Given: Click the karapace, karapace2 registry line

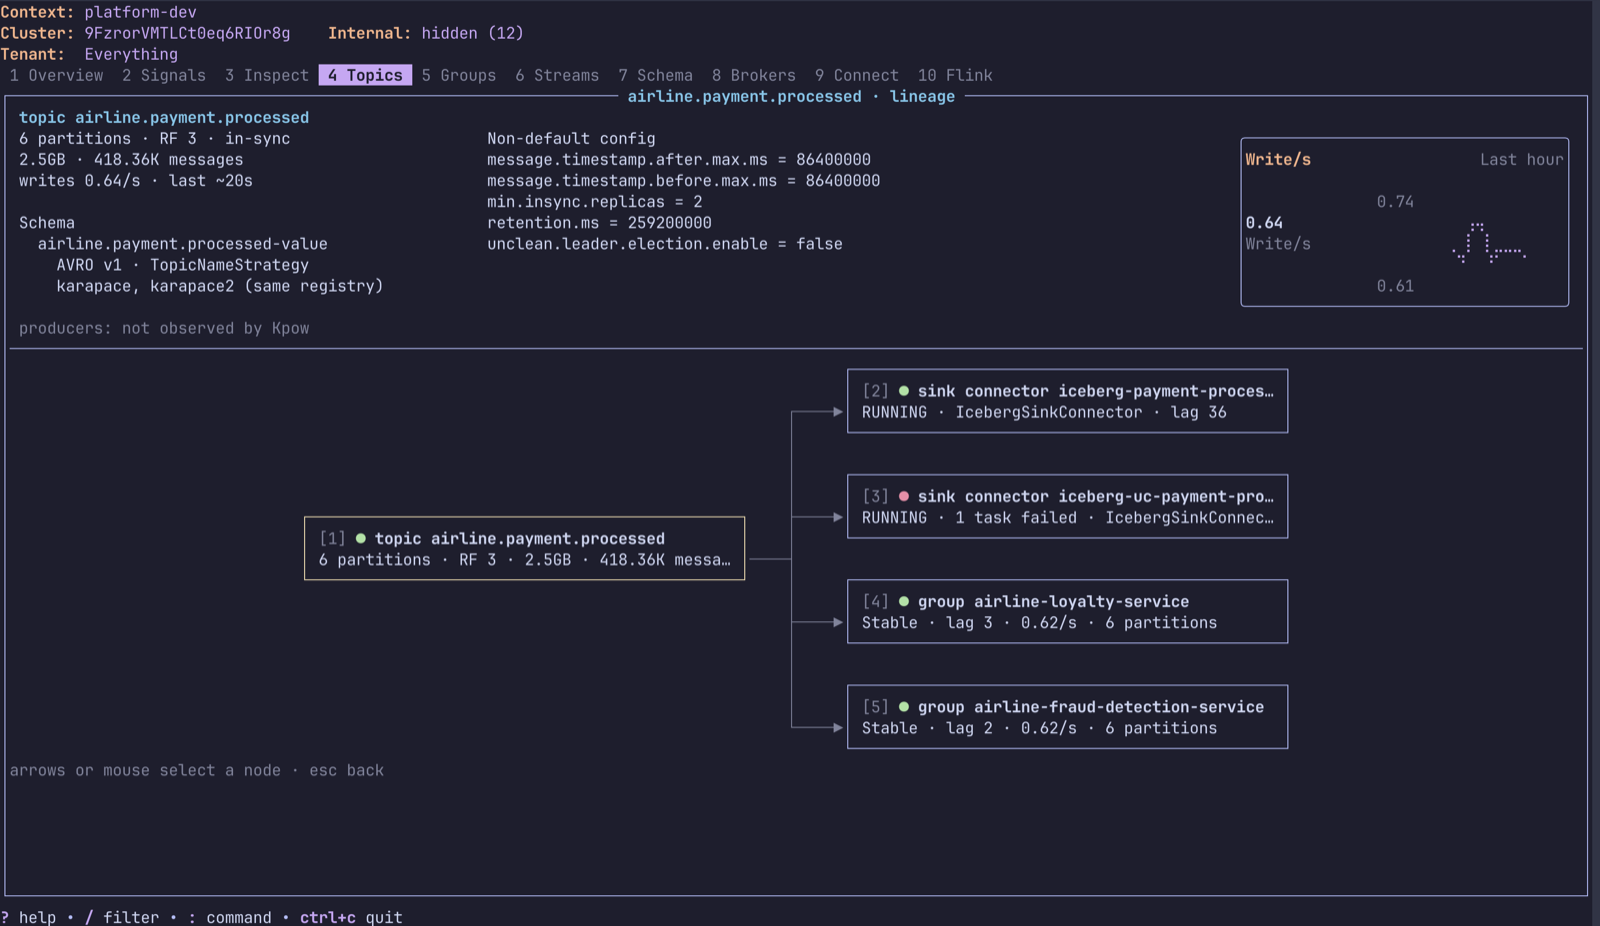Looking at the screenshot, I should click(x=220, y=285).
